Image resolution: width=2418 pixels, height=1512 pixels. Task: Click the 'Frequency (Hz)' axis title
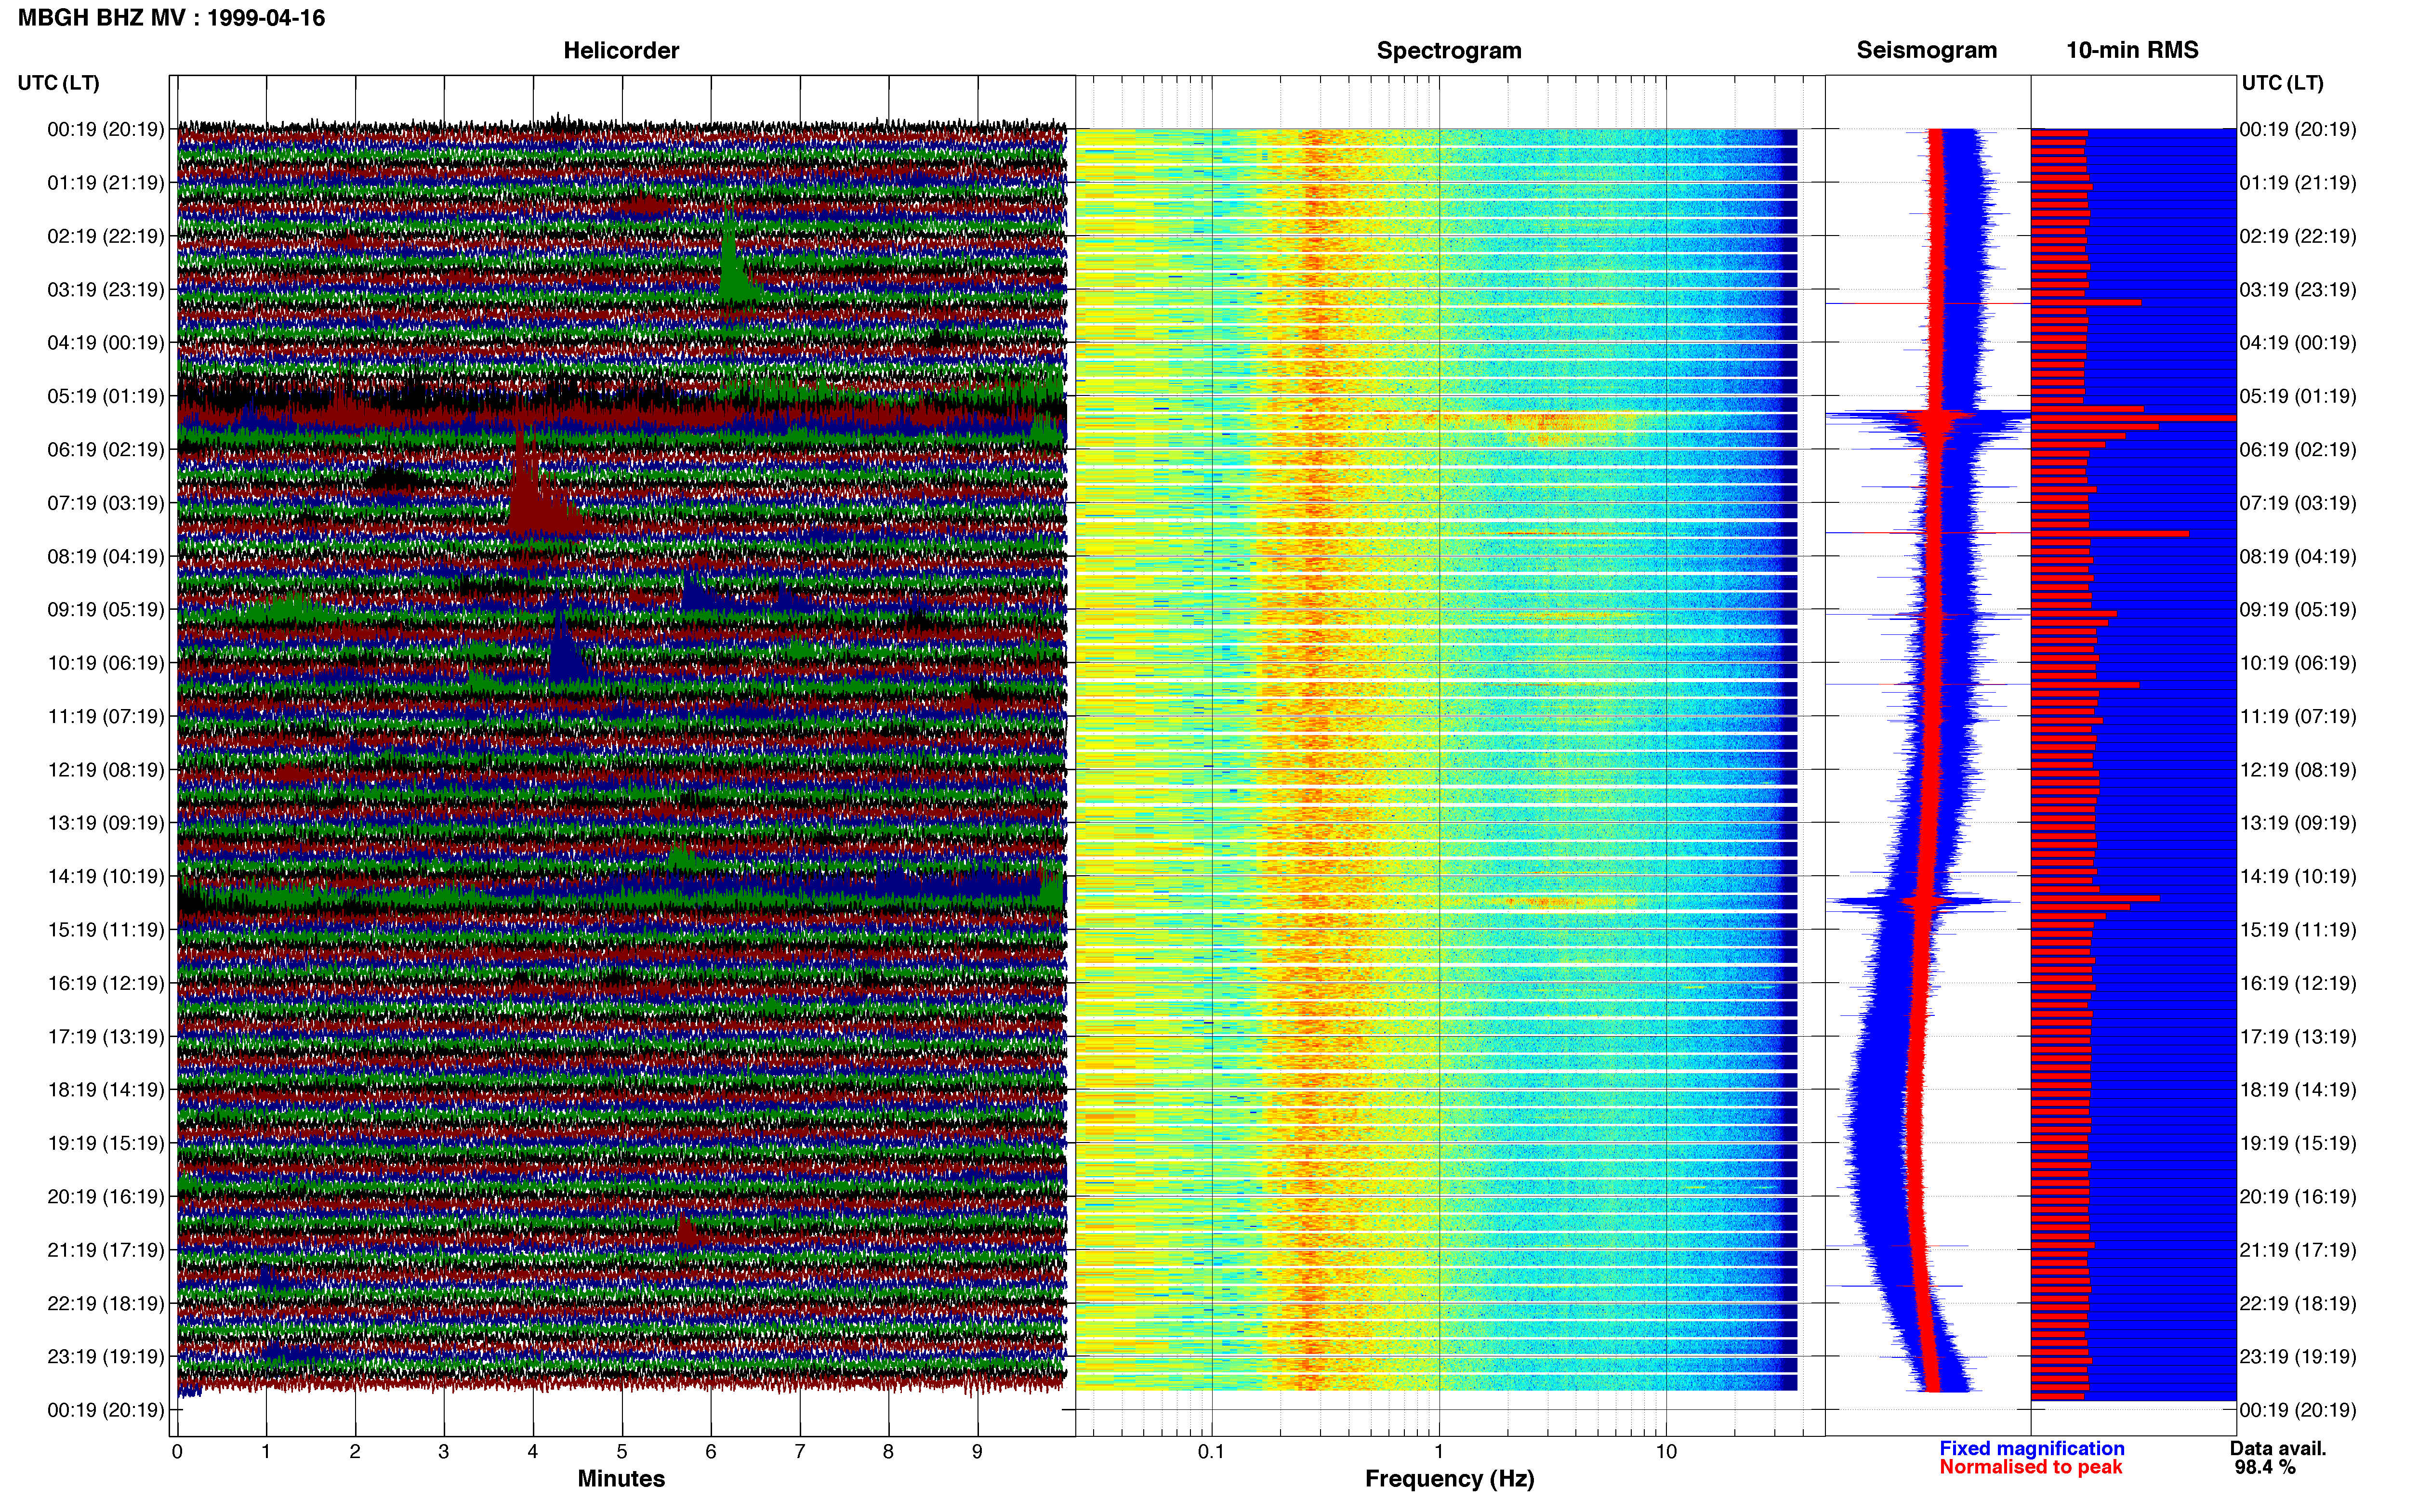1449,1478
